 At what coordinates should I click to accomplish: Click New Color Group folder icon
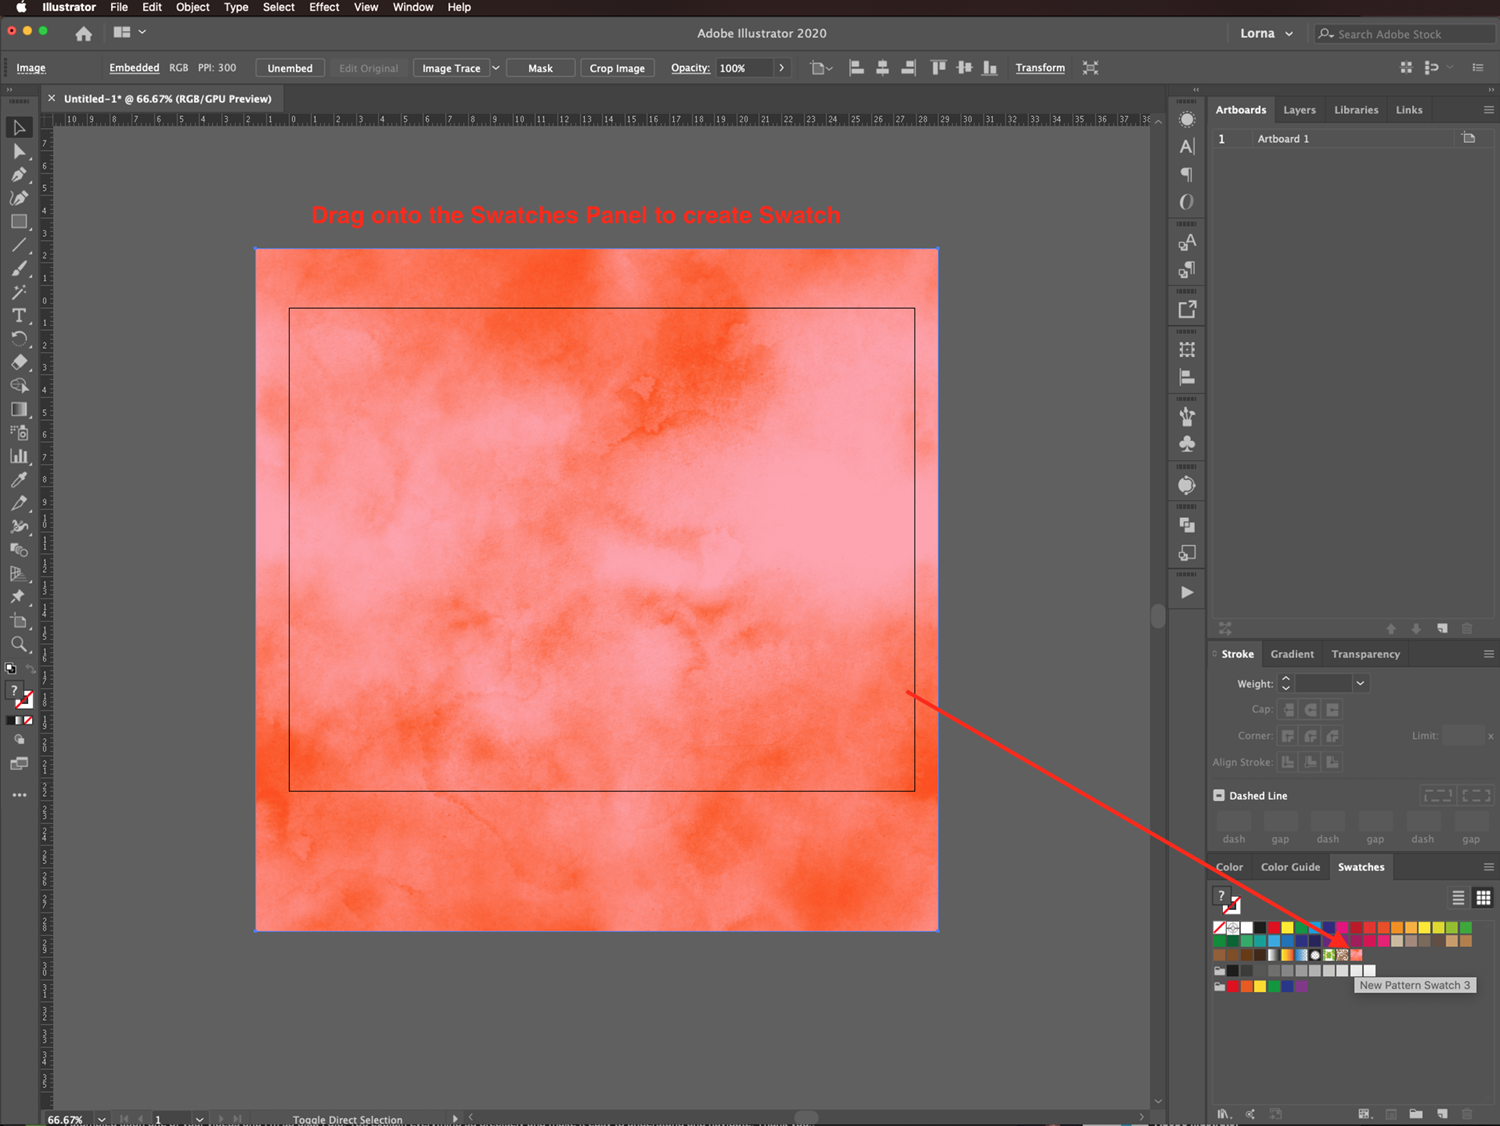point(1416,1113)
